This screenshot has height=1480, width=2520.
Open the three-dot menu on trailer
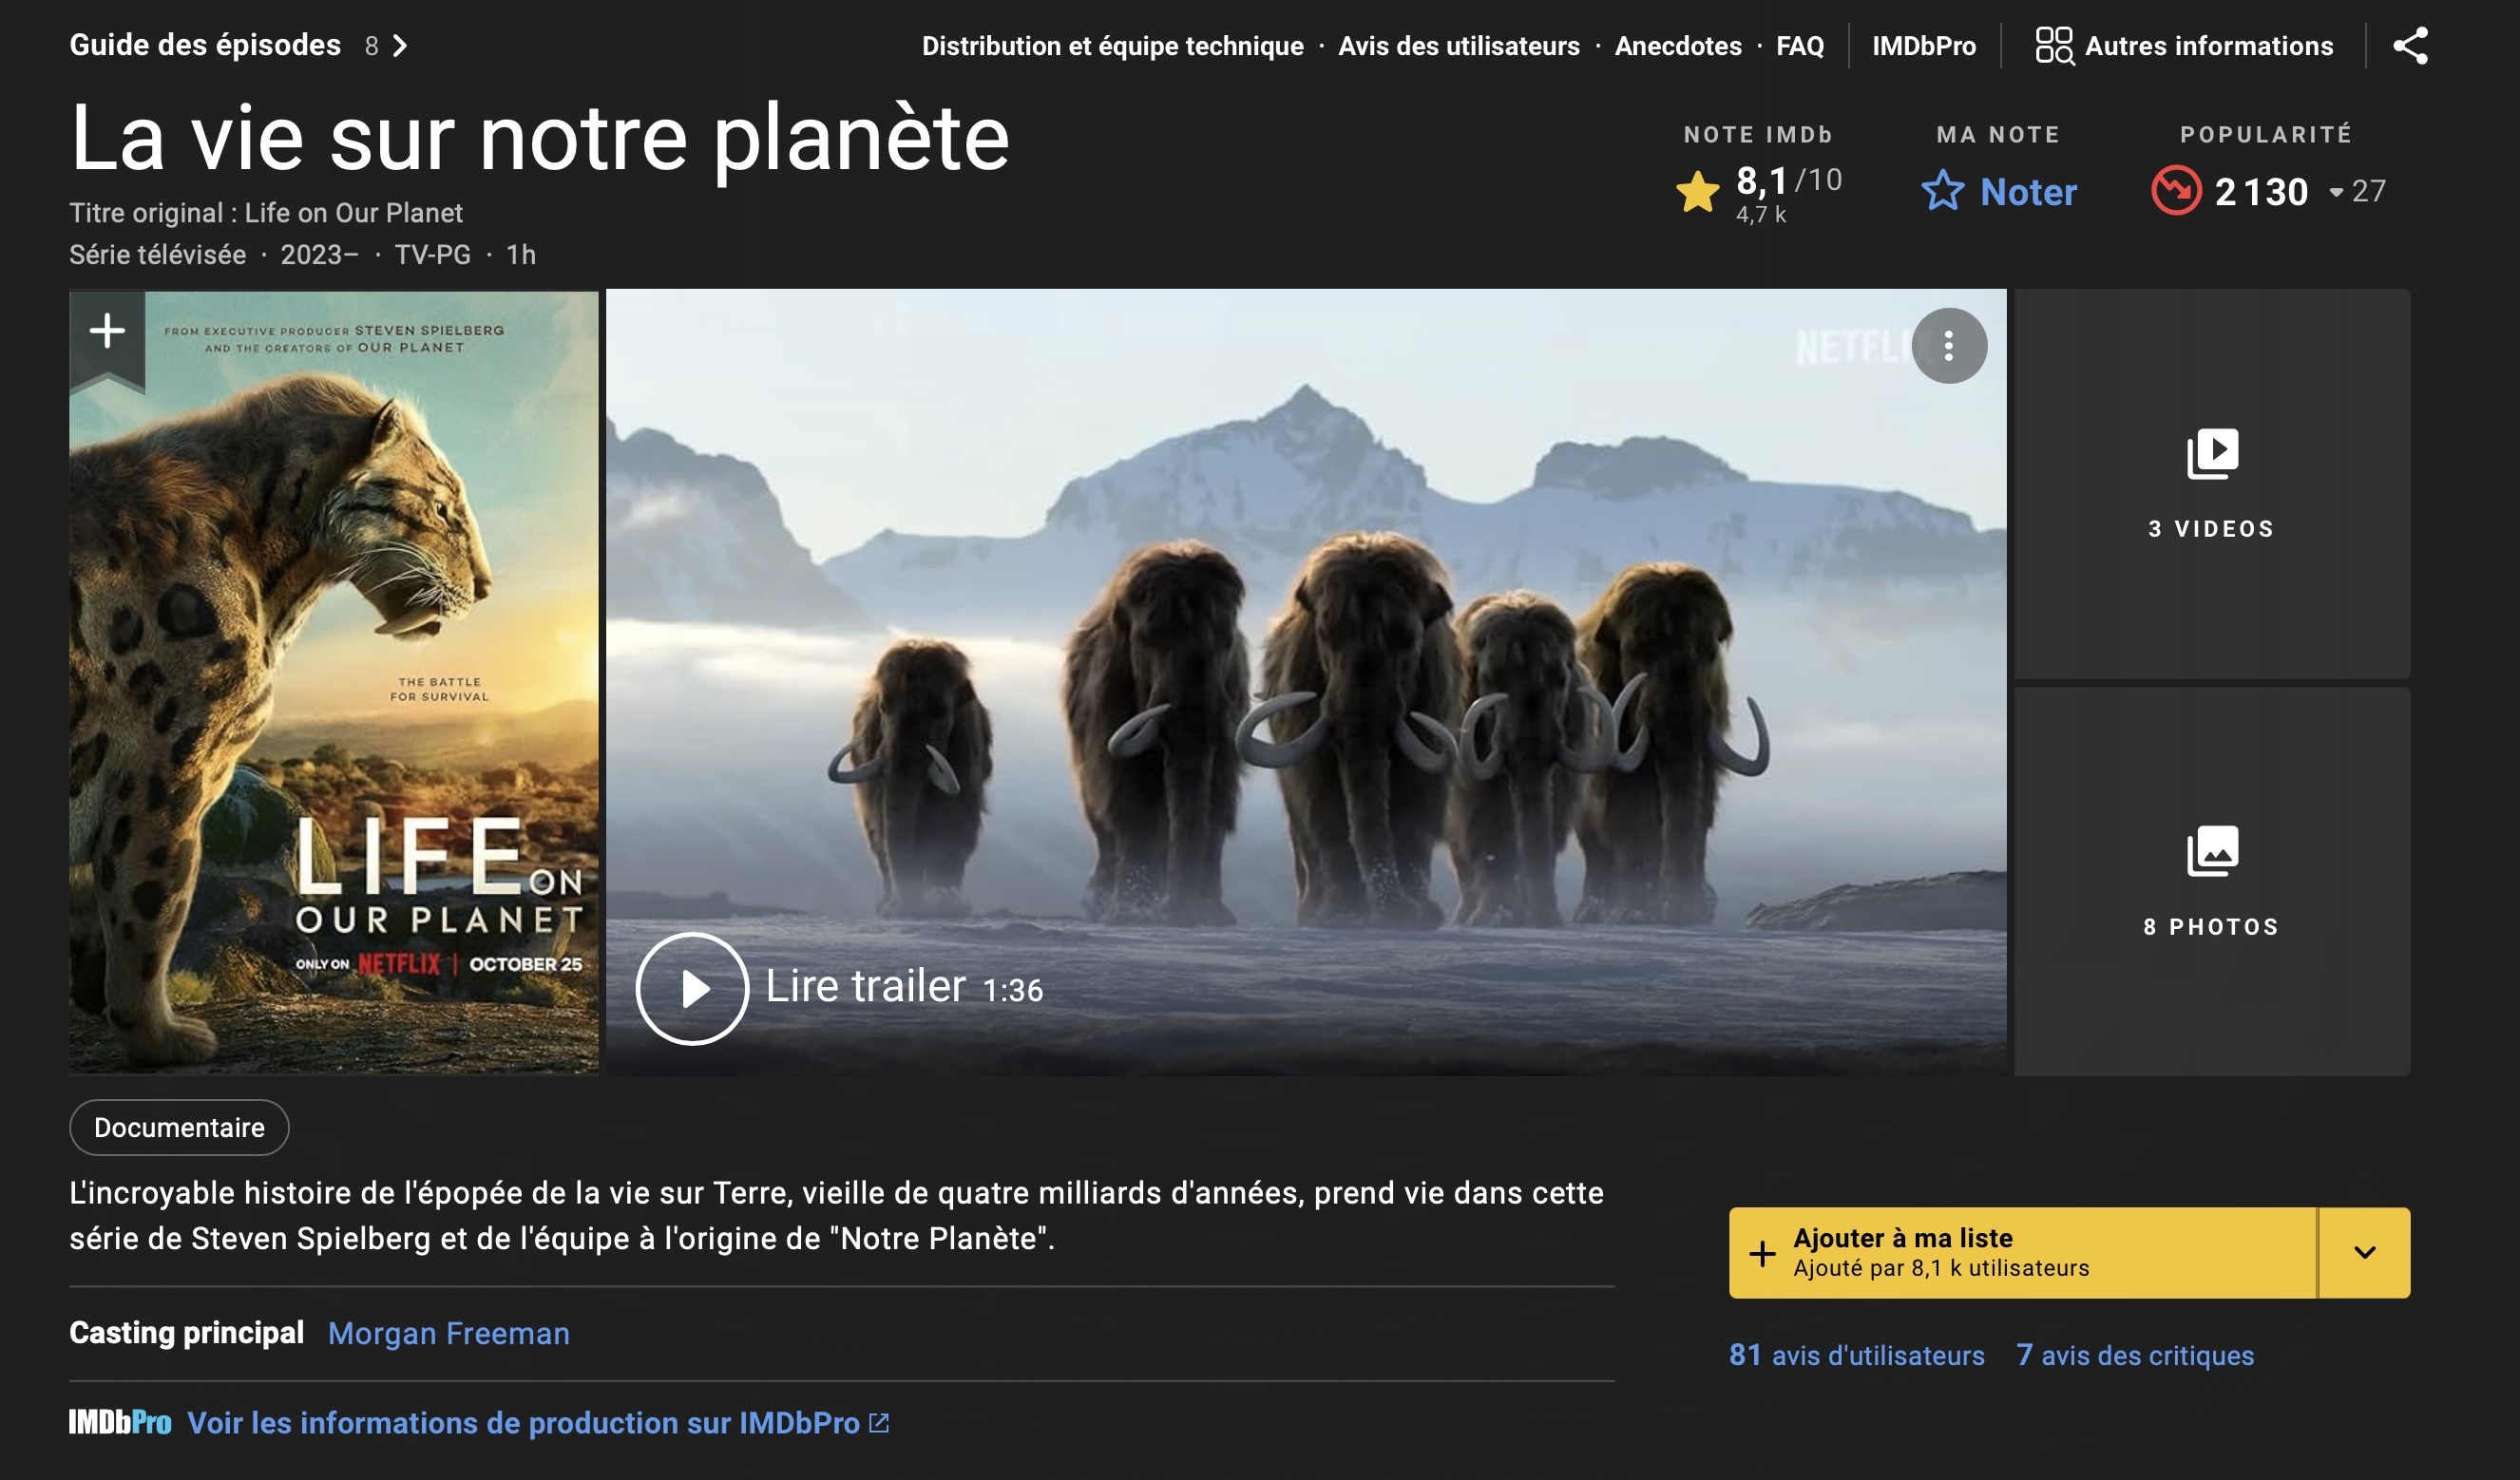pos(1948,346)
